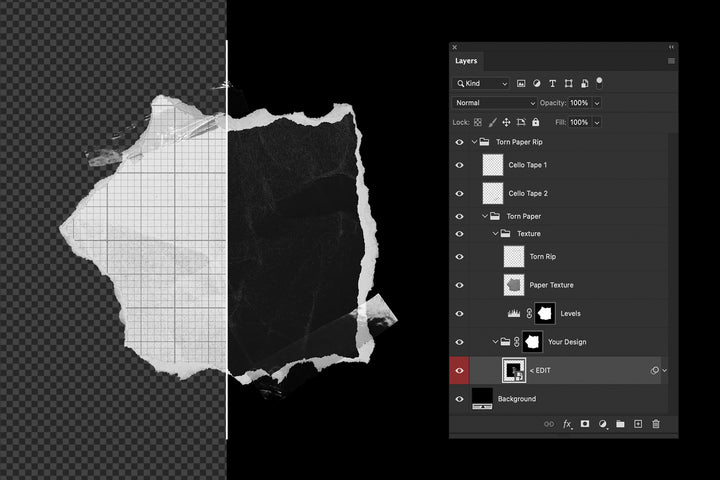The width and height of the screenshot is (720, 480).
Task: Collapse the Torn Paper group
Action: [485, 216]
